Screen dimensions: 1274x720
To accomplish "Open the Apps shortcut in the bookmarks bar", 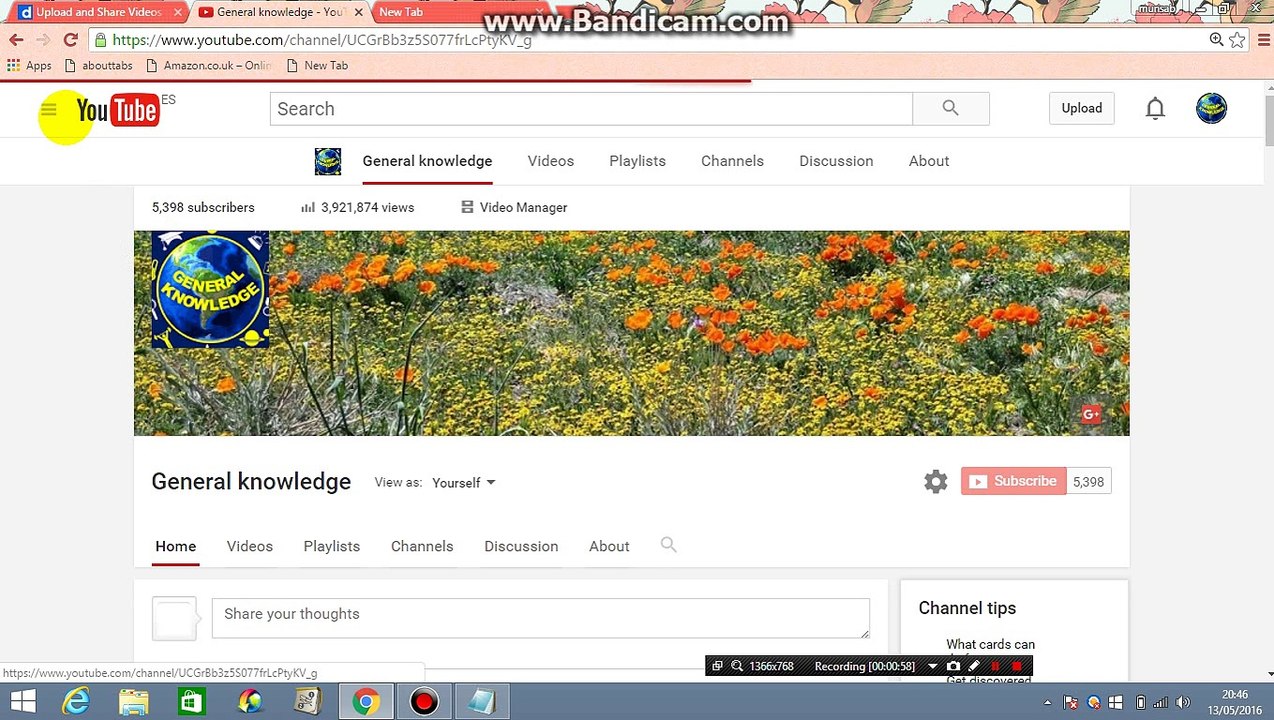I will coord(29,65).
